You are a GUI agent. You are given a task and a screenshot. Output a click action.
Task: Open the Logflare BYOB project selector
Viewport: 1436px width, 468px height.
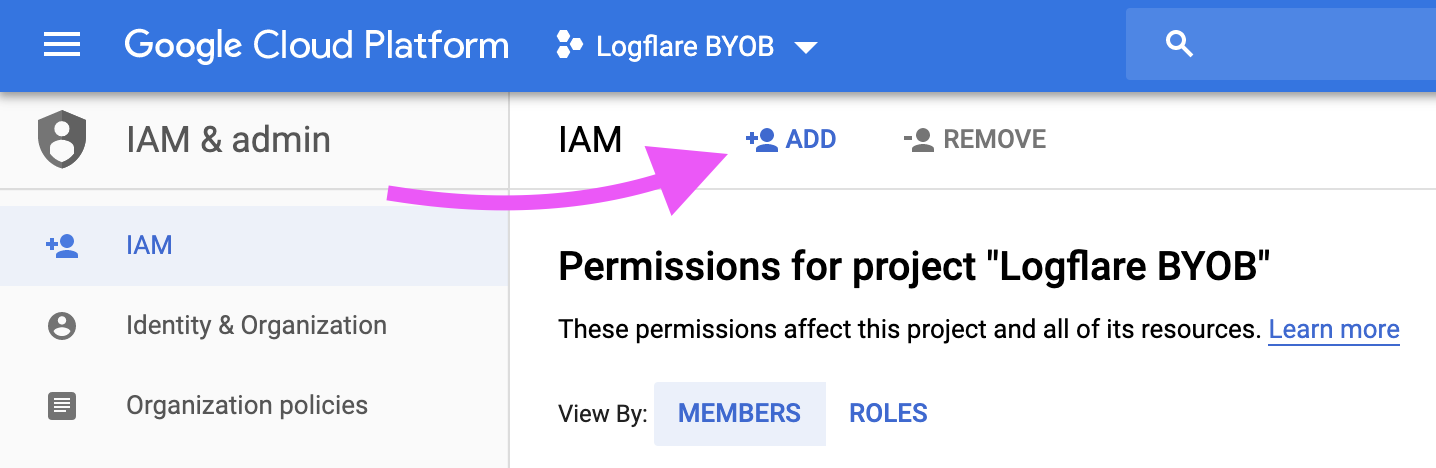pos(685,46)
